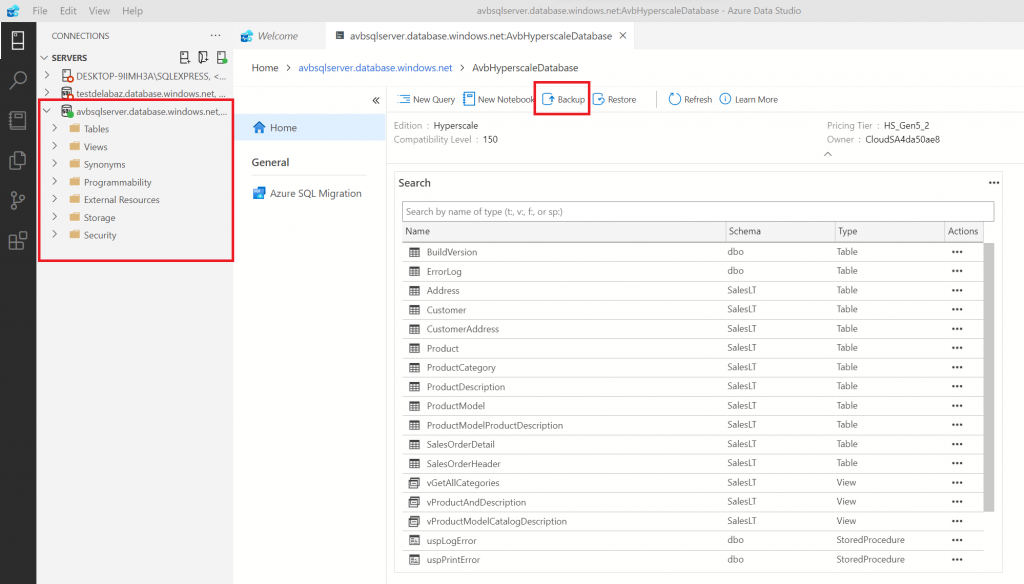Collapse the database properties header chevron

[827, 154]
